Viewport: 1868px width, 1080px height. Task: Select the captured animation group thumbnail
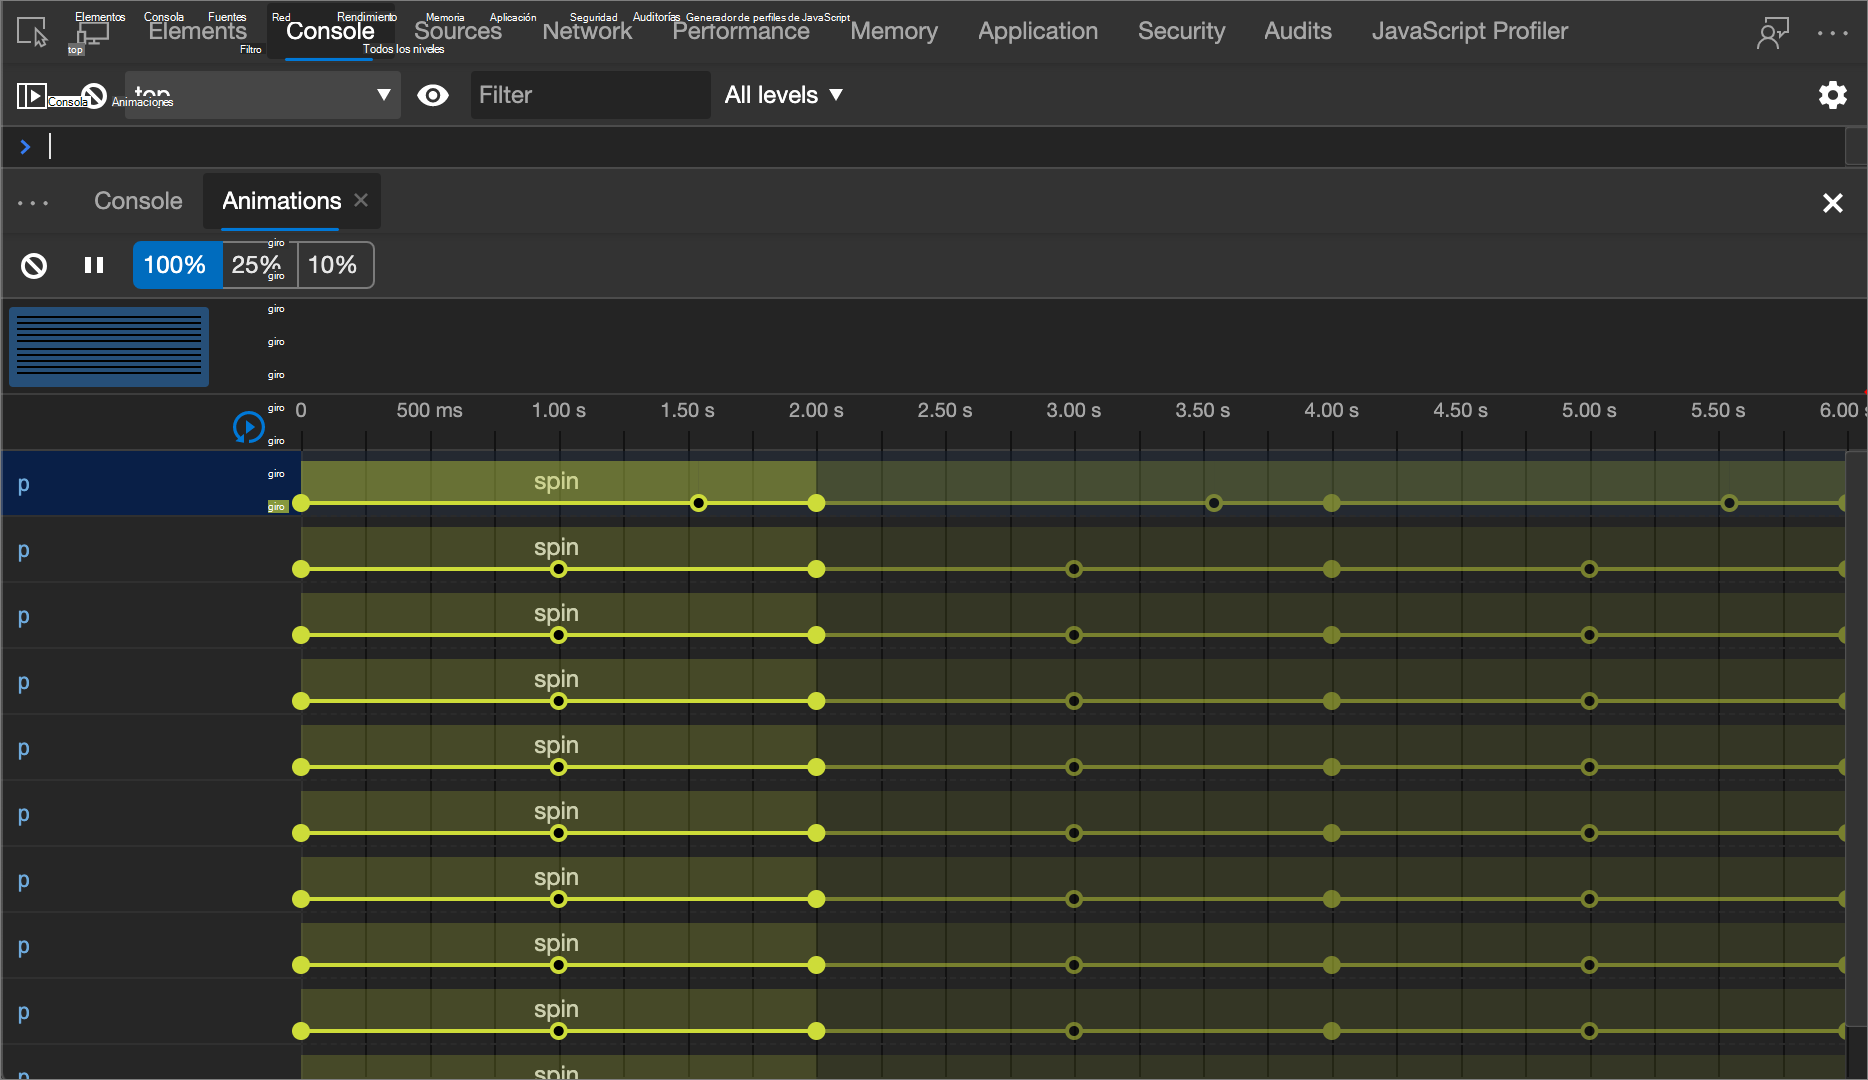[109, 346]
